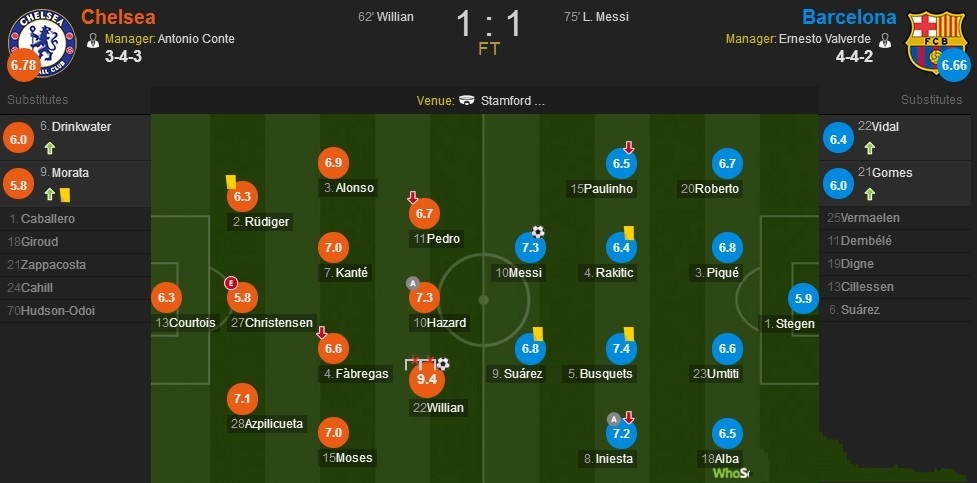Click the assist badge on Hazard
The height and width of the screenshot is (483, 977).
(x=412, y=282)
